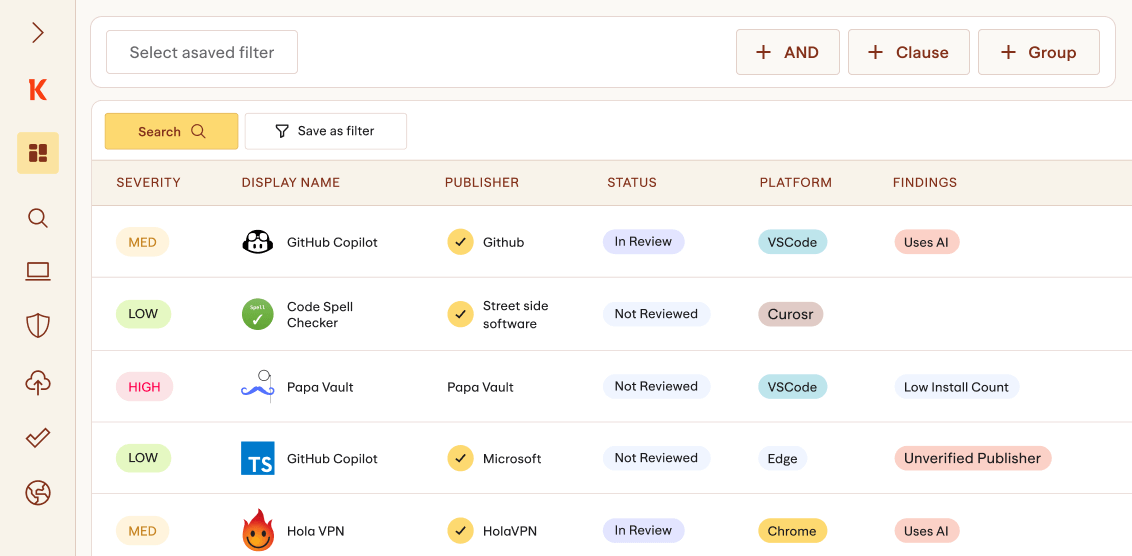Open GitHub Copilot name in Github row
The width and height of the screenshot is (1132, 556).
332,242
